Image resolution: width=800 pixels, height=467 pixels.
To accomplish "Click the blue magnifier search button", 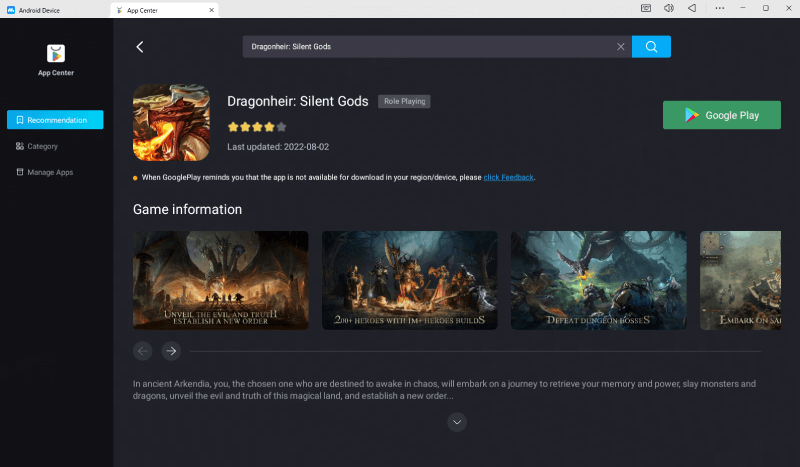I will coord(651,47).
